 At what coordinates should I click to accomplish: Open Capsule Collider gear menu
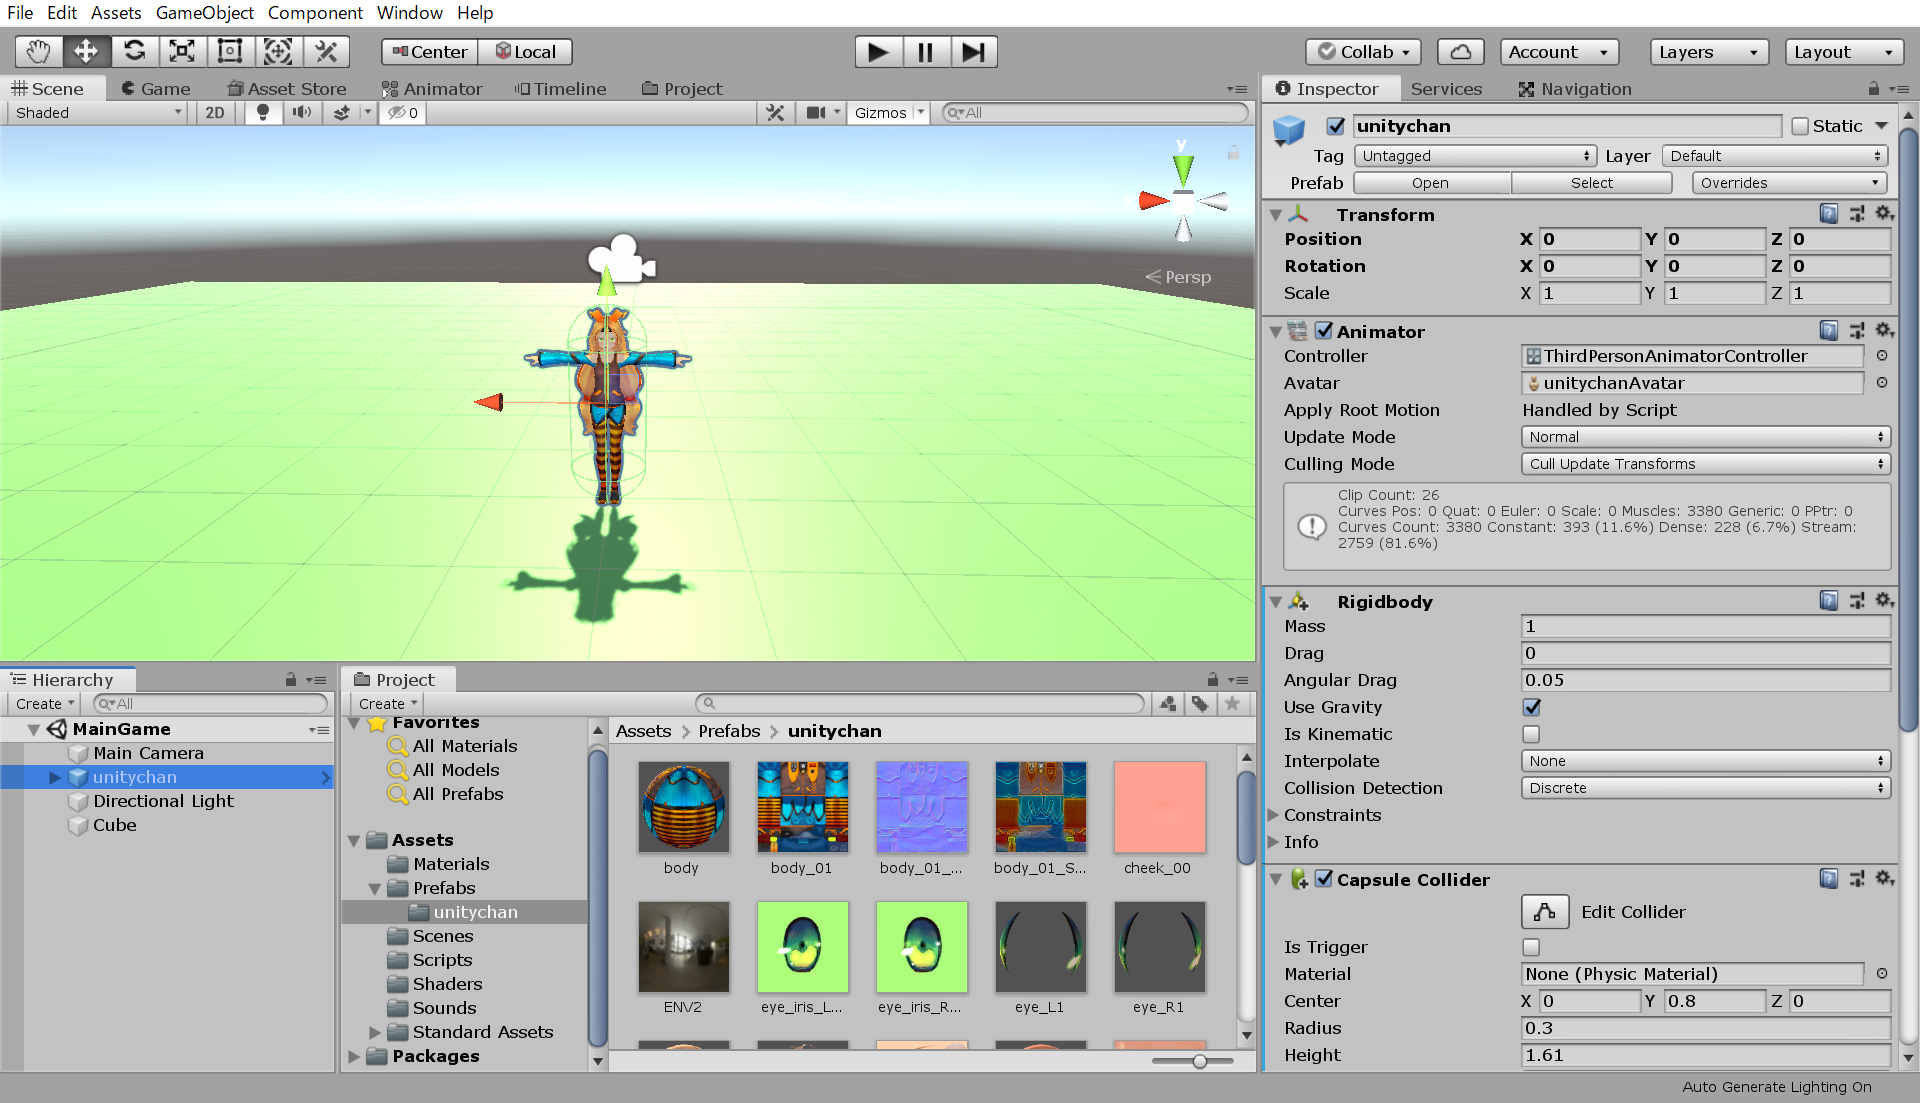click(1884, 879)
